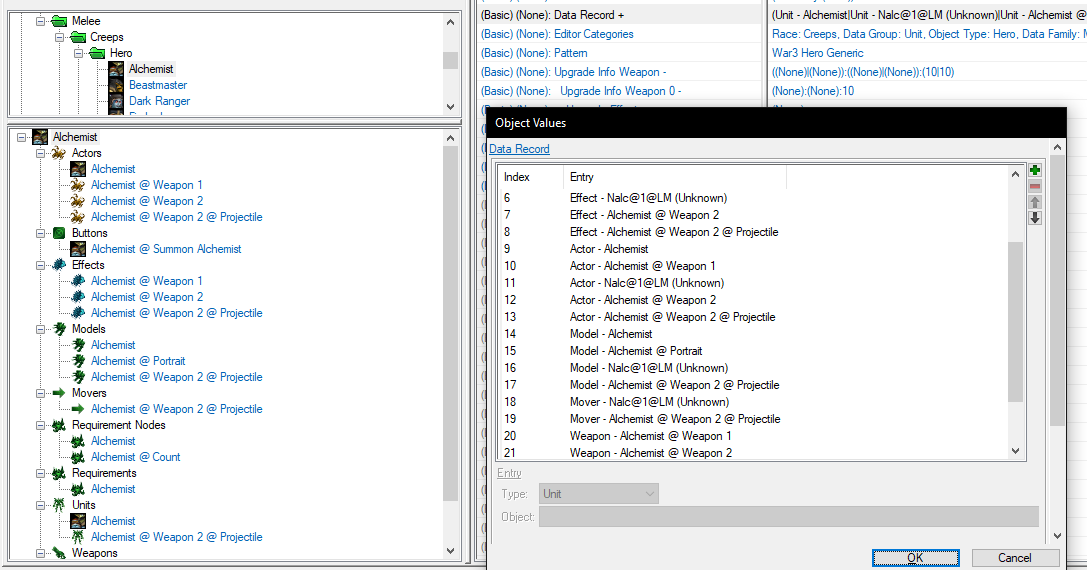Collapse the Models group
Image resolution: width=1087 pixels, height=570 pixels.
point(40,329)
